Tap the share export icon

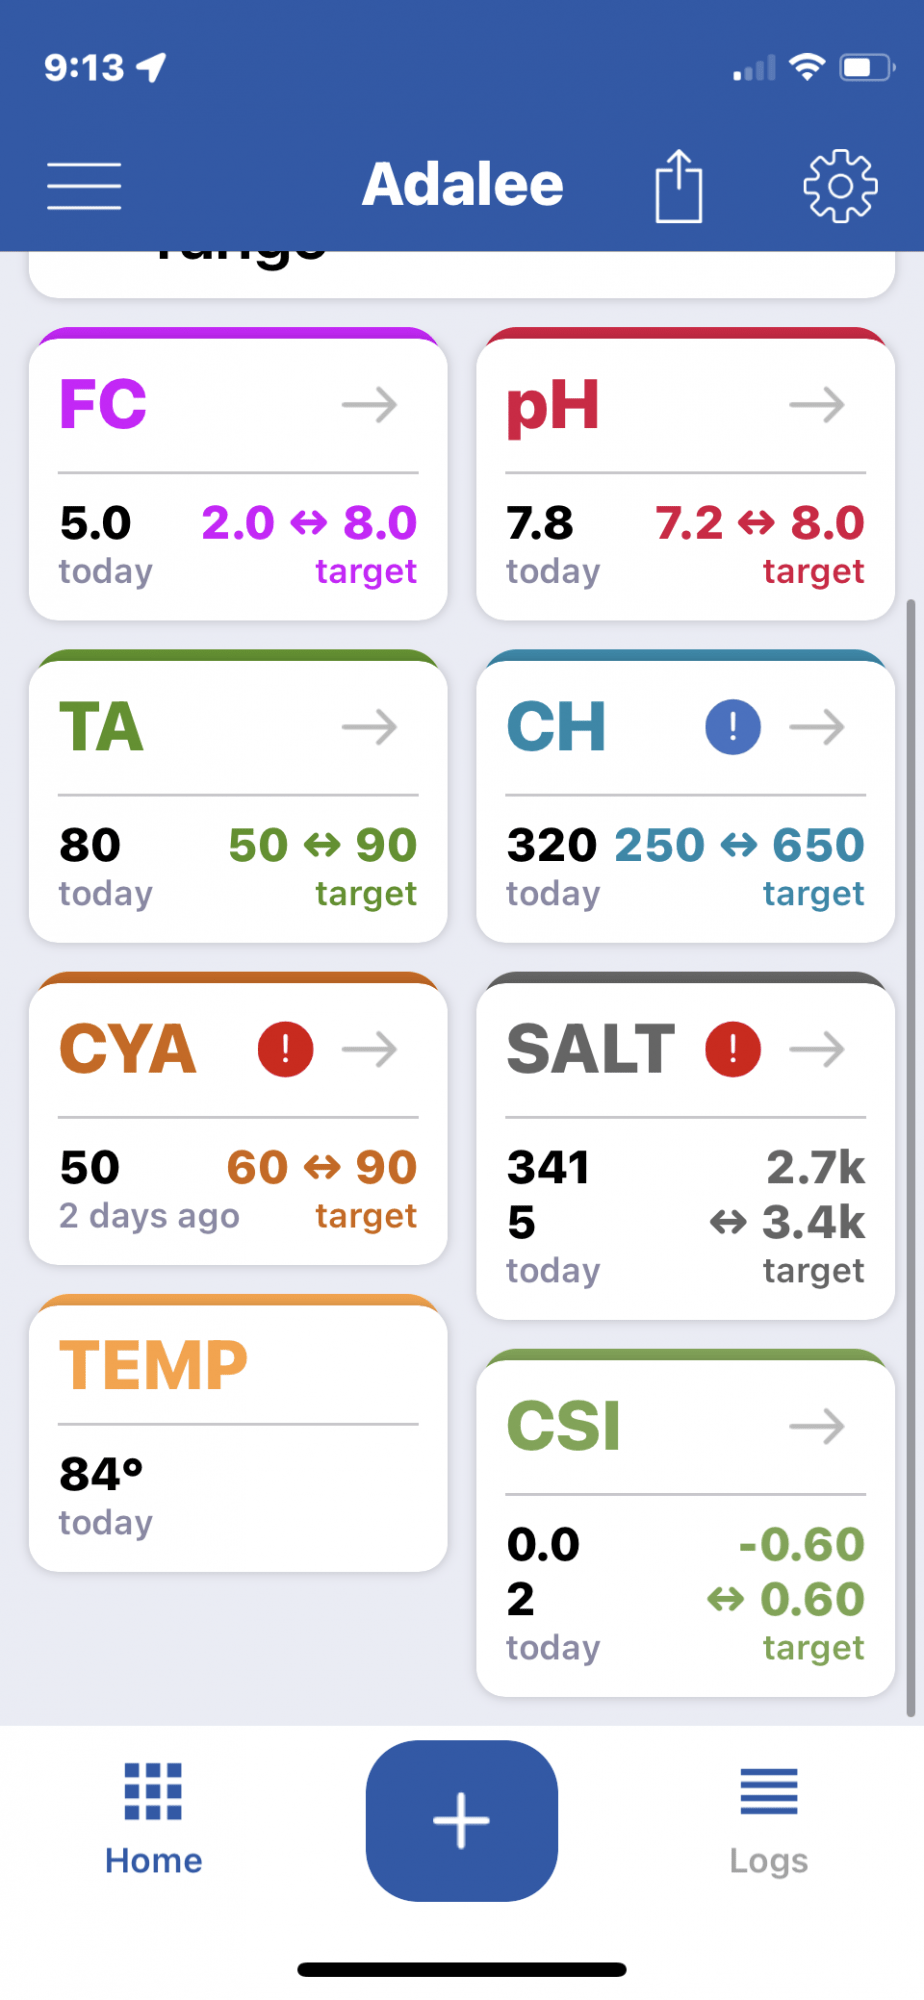pyautogui.click(x=679, y=186)
